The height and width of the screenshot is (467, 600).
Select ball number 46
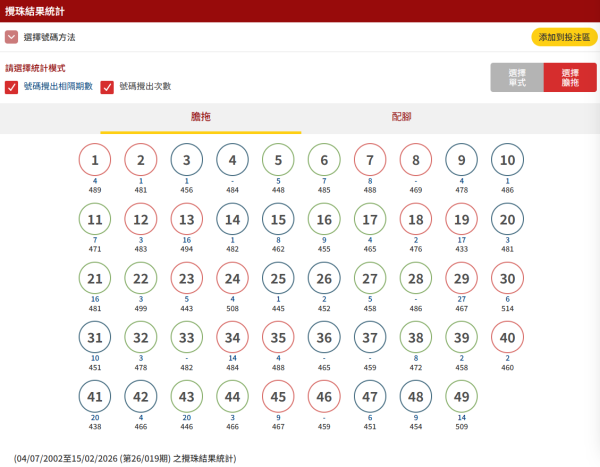pos(324,398)
